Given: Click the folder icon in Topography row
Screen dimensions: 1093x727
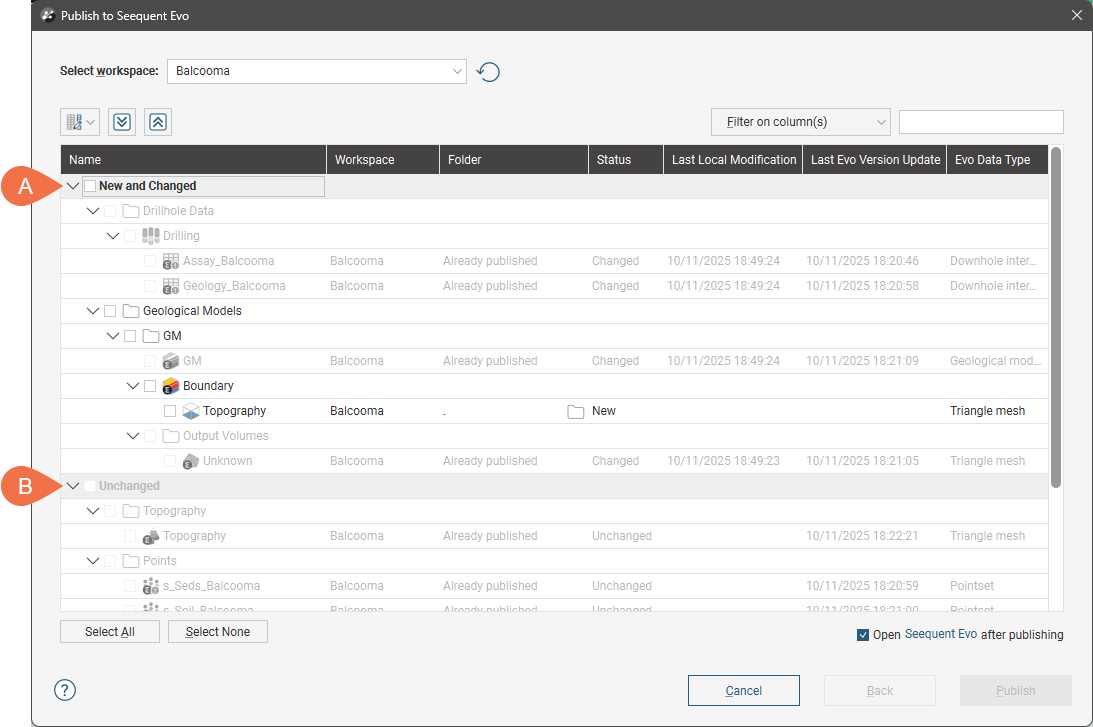Looking at the screenshot, I should pos(575,411).
